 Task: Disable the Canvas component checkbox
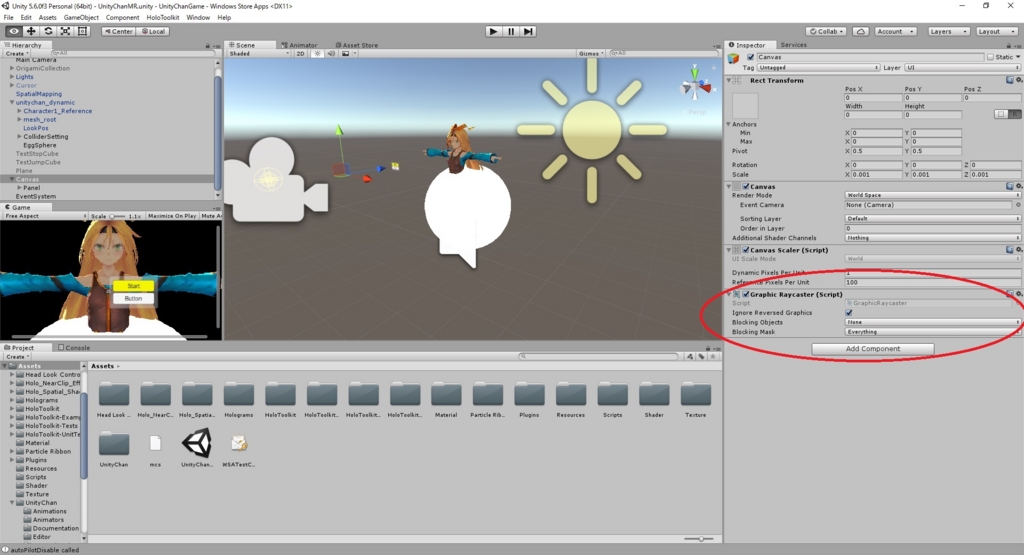point(746,187)
